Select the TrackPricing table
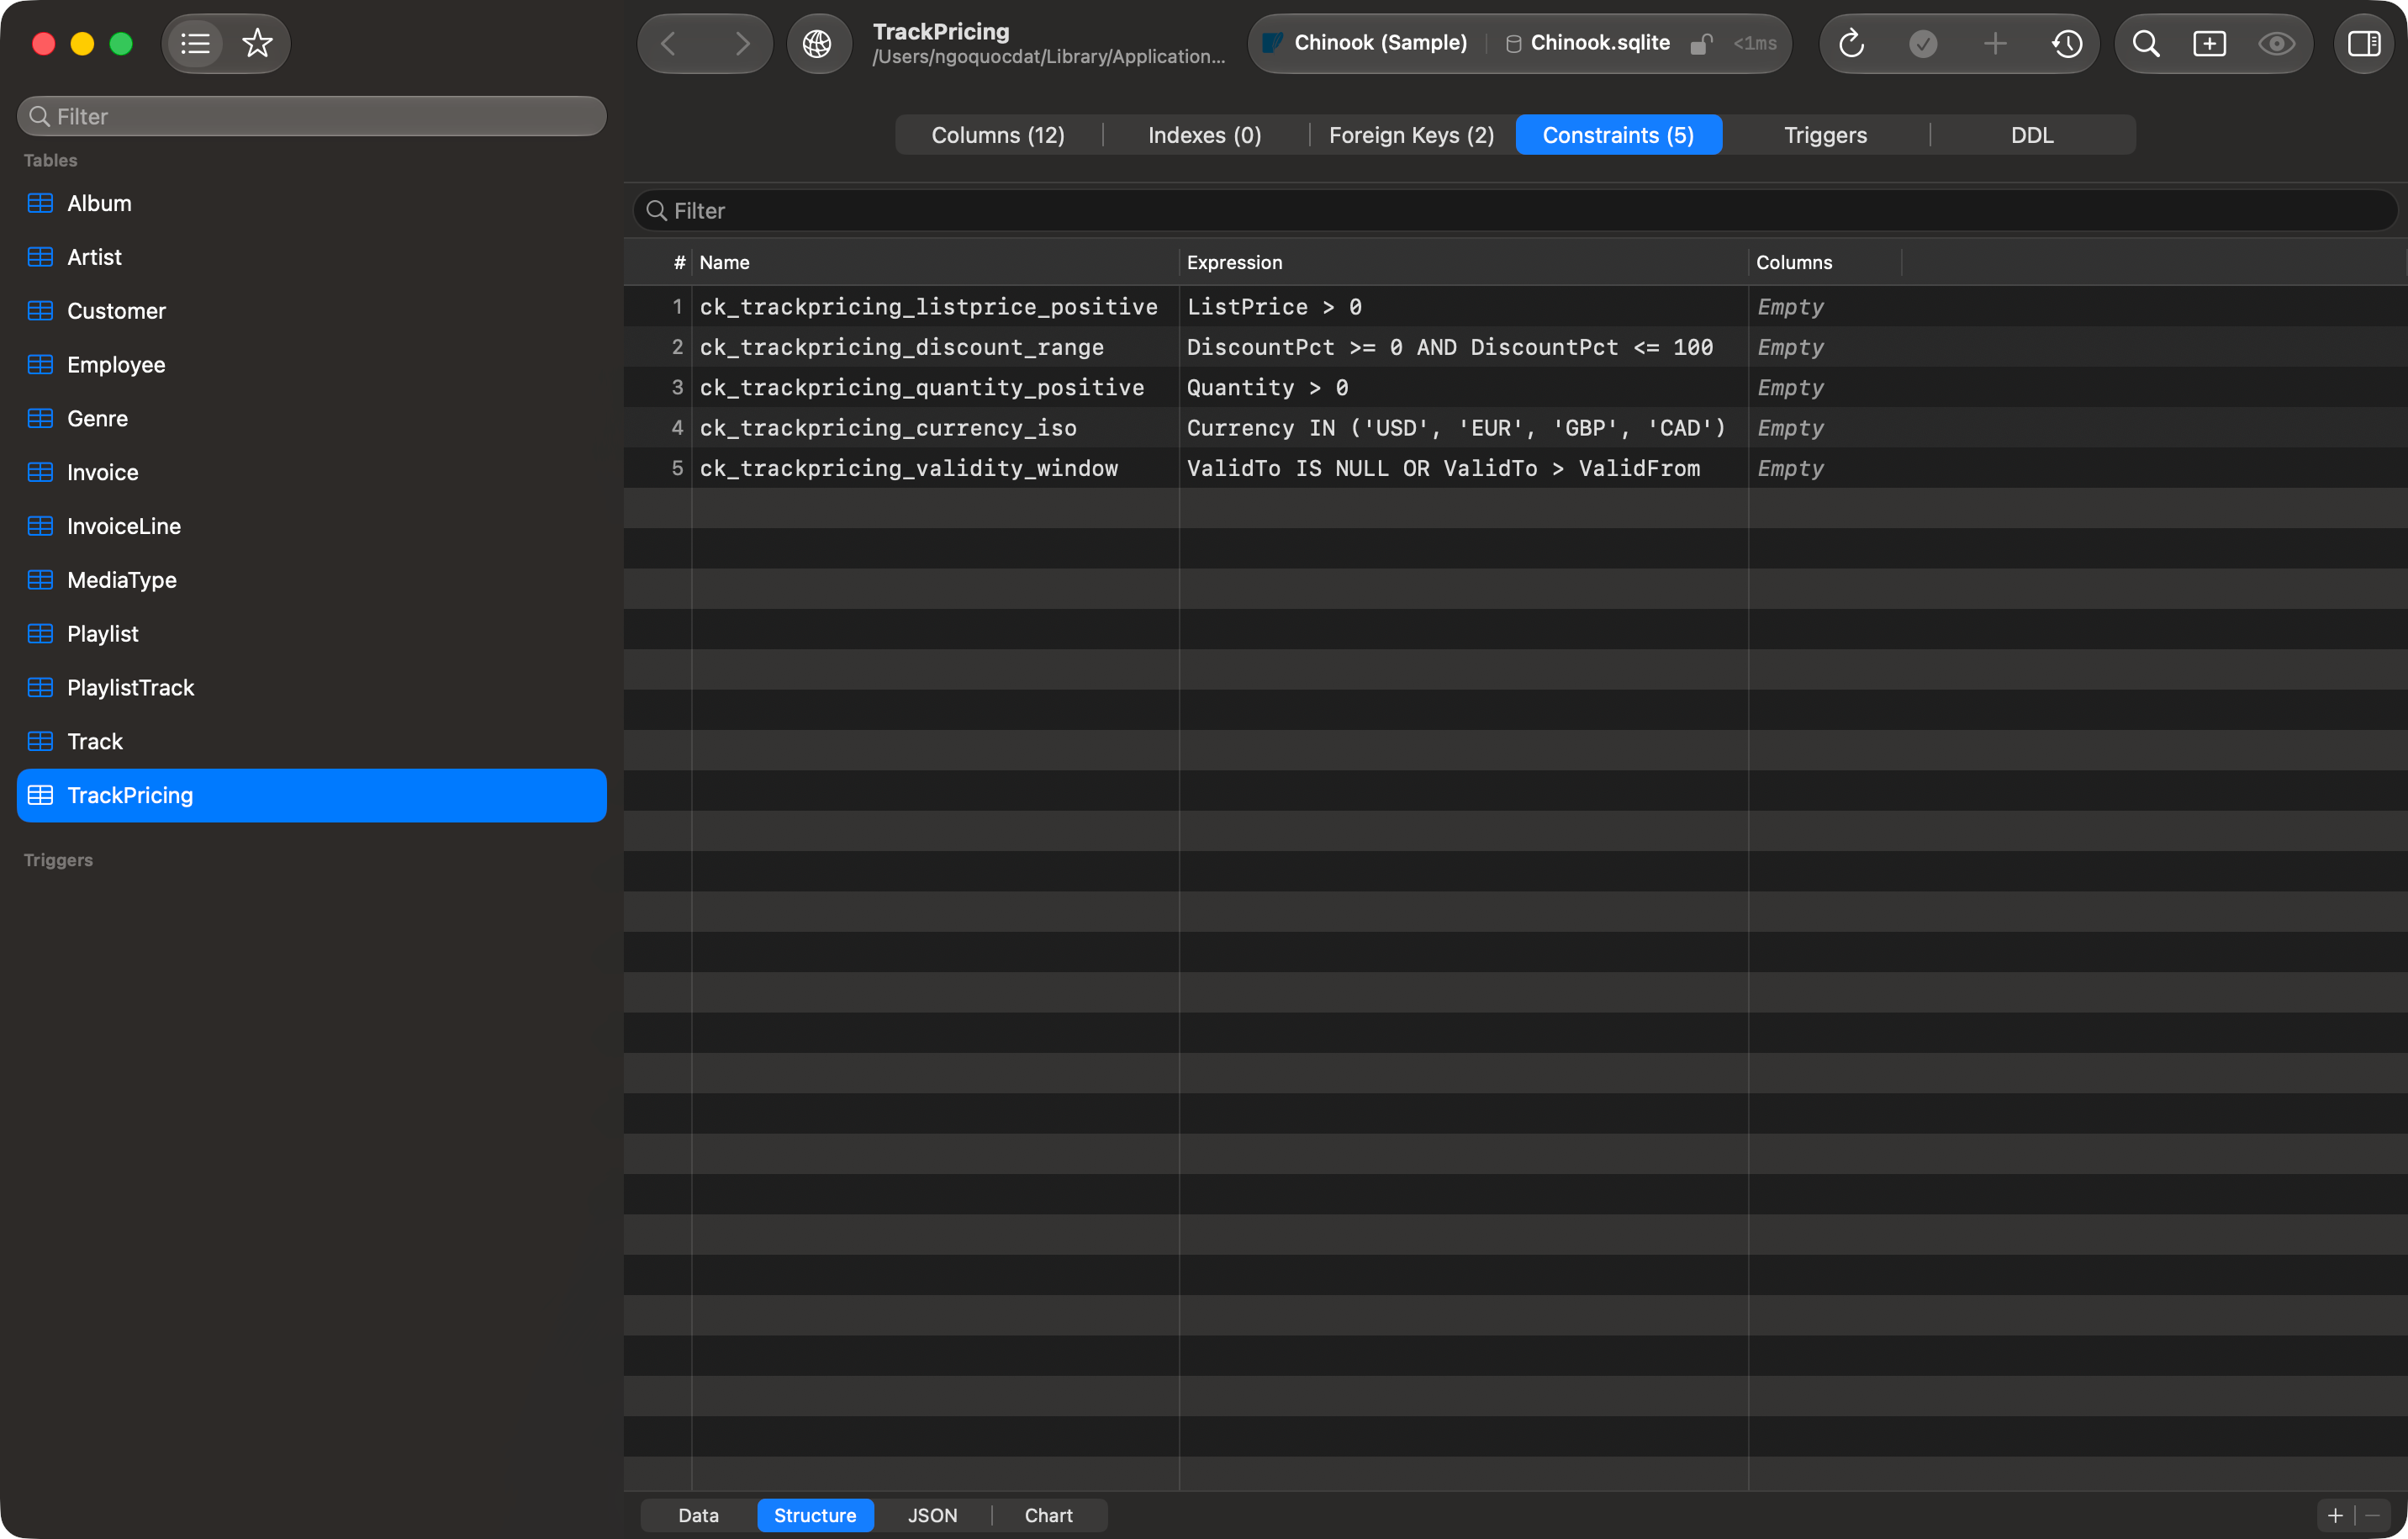This screenshot has width=2408, height=1539. tap(312, 796)
